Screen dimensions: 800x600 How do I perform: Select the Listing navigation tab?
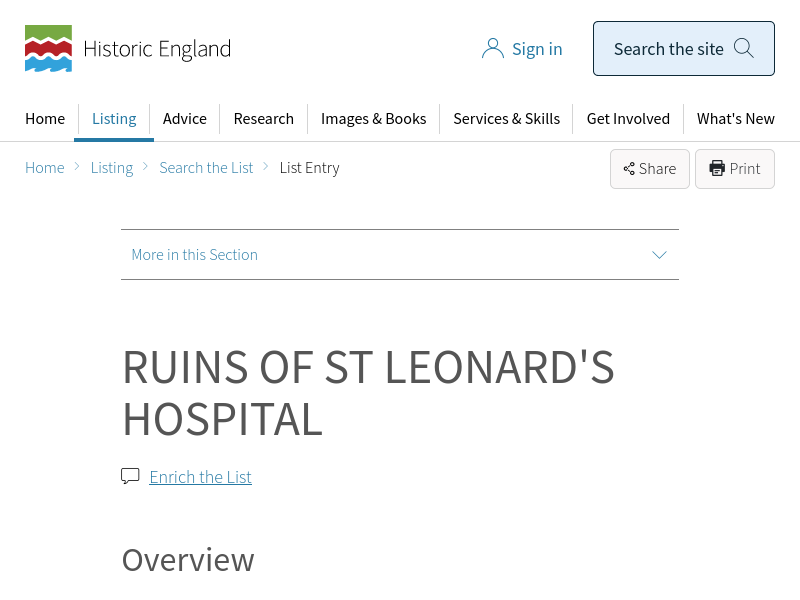pyautogui.click(x=114, y=119)
